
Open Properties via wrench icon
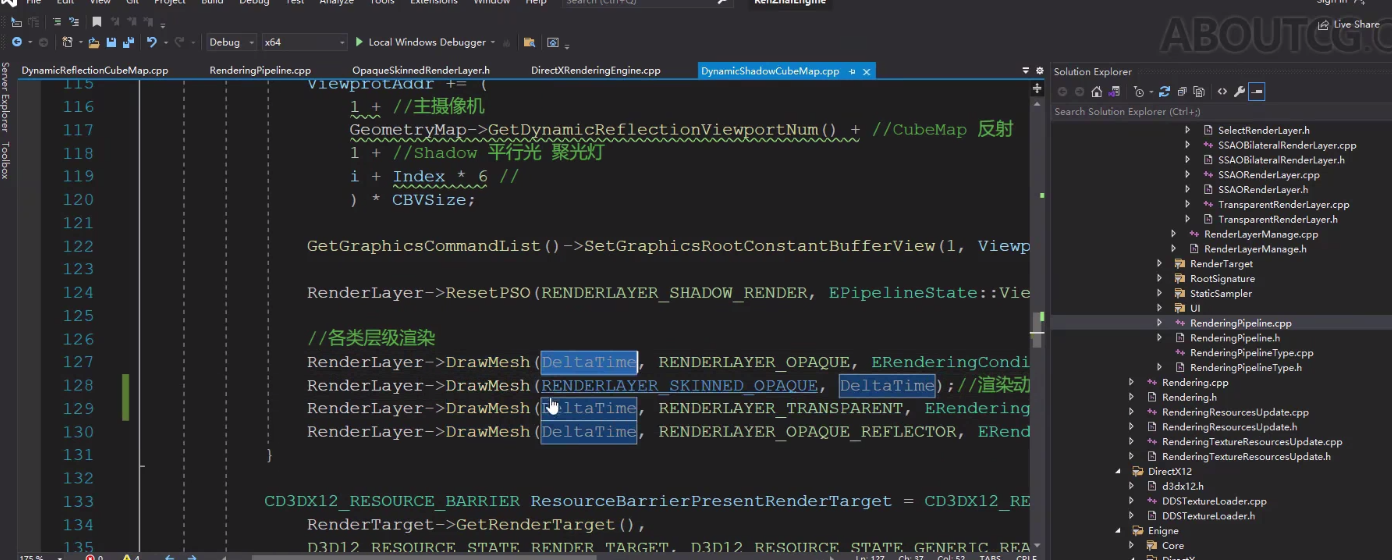click(x=1239, y=91)
